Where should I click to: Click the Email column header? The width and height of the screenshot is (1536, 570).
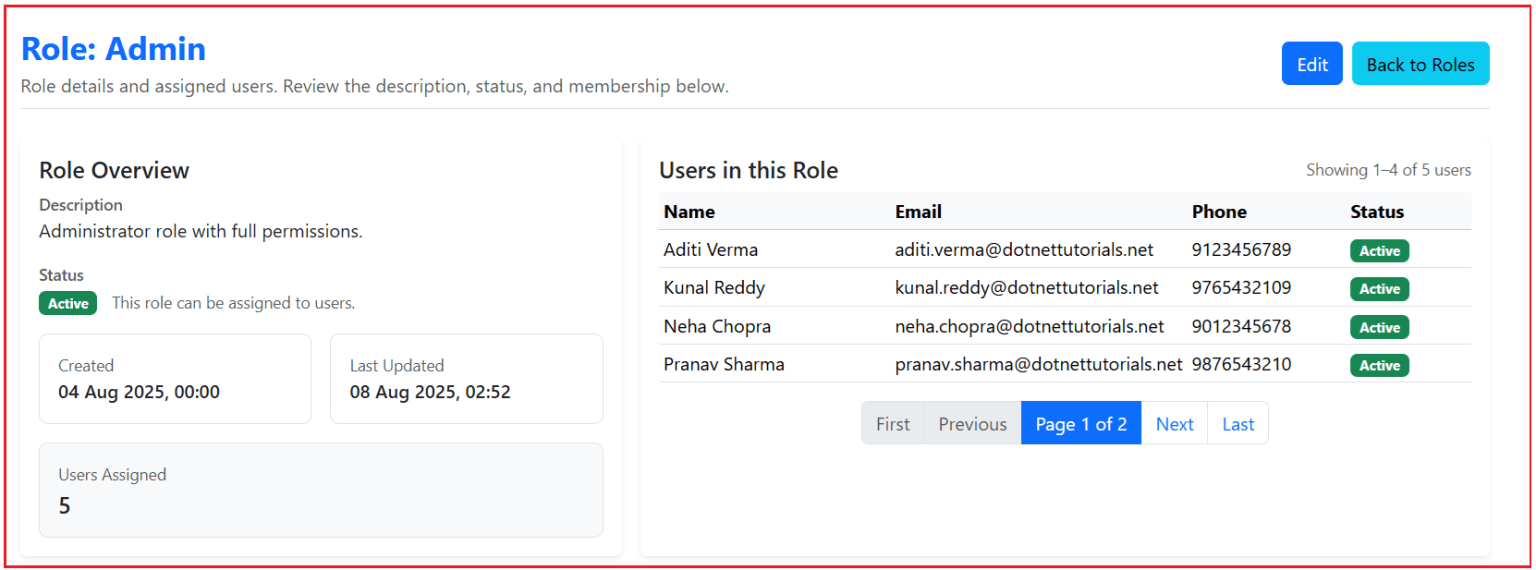[918, 212]
